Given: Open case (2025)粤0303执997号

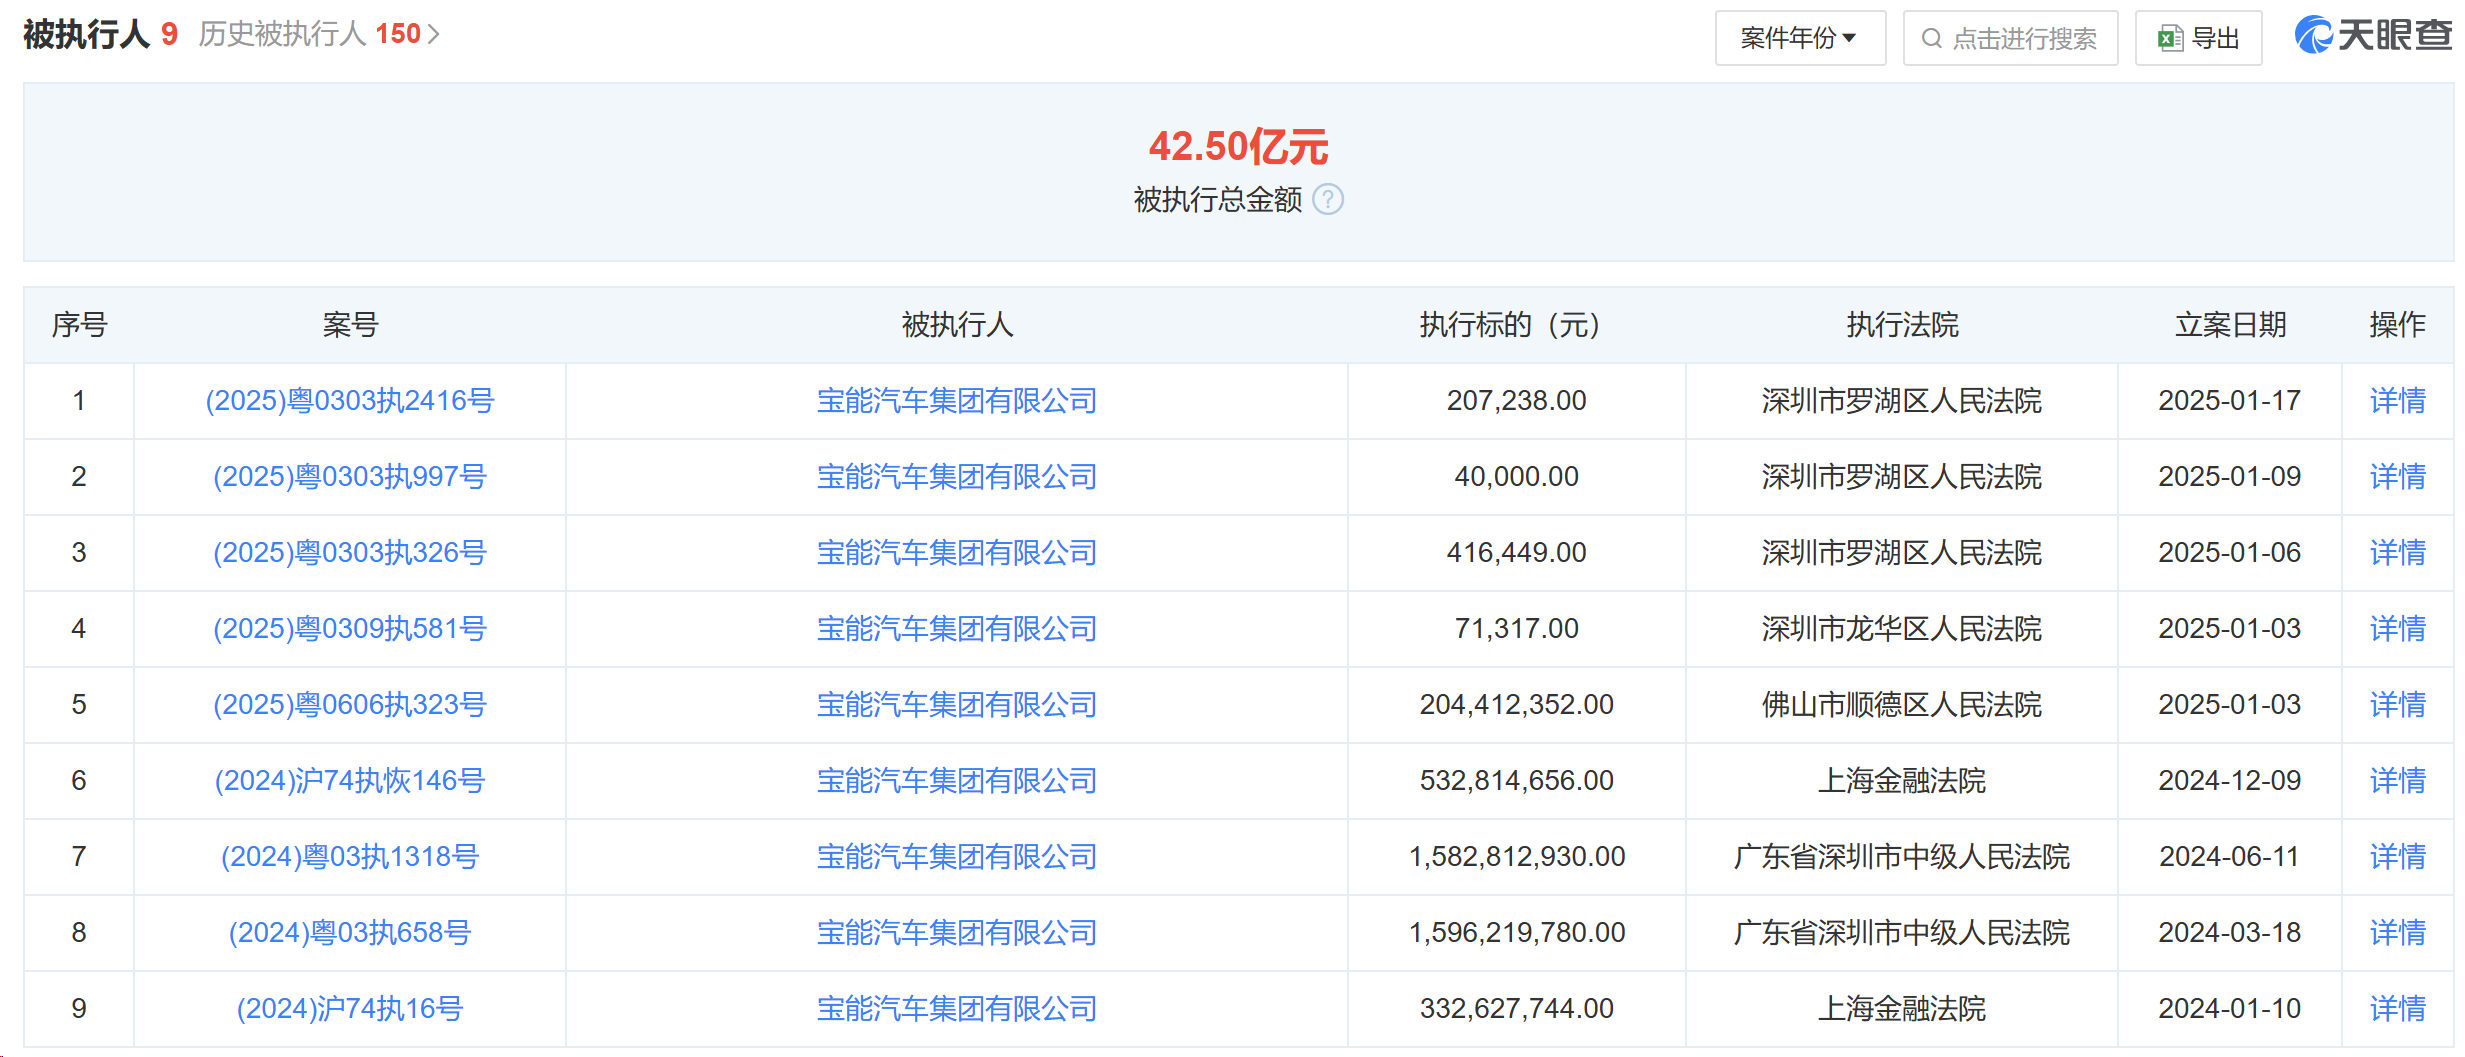Looking at the screenshot, I should [350, 477].
